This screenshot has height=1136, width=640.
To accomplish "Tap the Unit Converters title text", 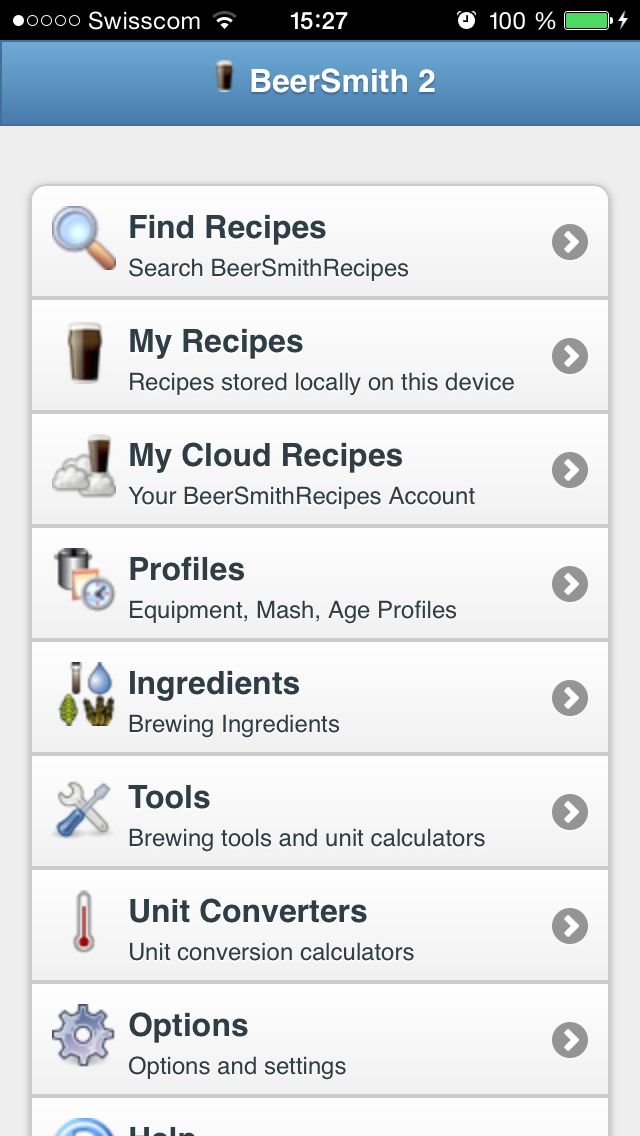I will [x=248, y=912].
